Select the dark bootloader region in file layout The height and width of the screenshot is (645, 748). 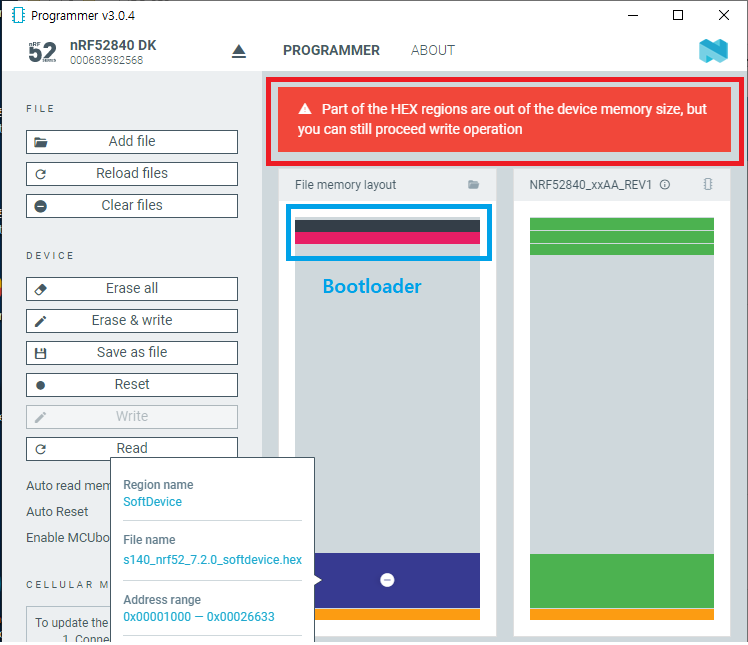387,226
